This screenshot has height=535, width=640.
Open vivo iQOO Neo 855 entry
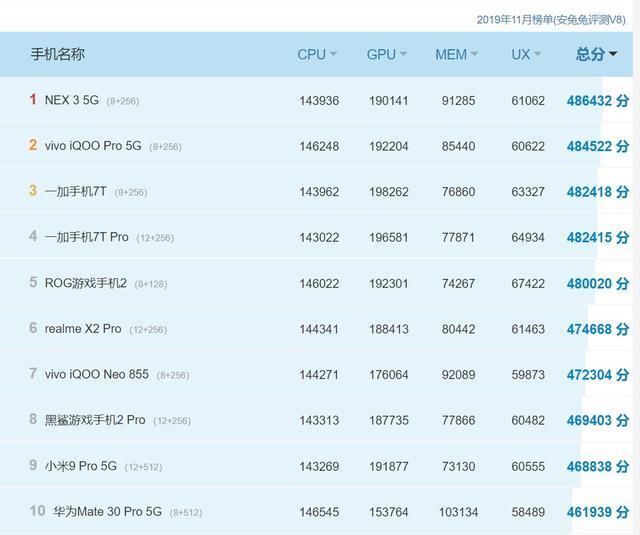pyautogui.click(x=97, y=374)
